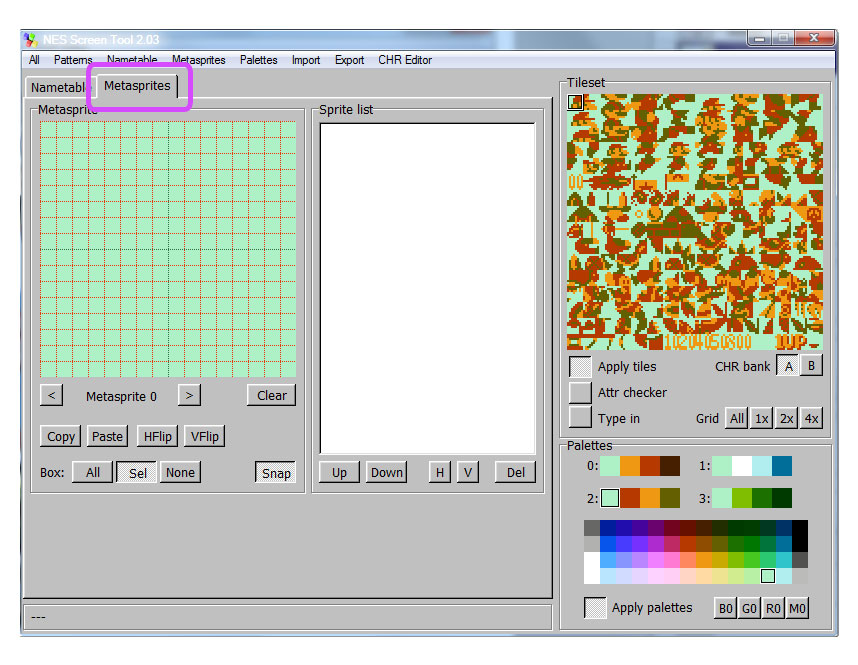Image resolution: width=858 pixels, height=665 pixels.
Task: Clear the current metasprite
Action: pos(271,395)
